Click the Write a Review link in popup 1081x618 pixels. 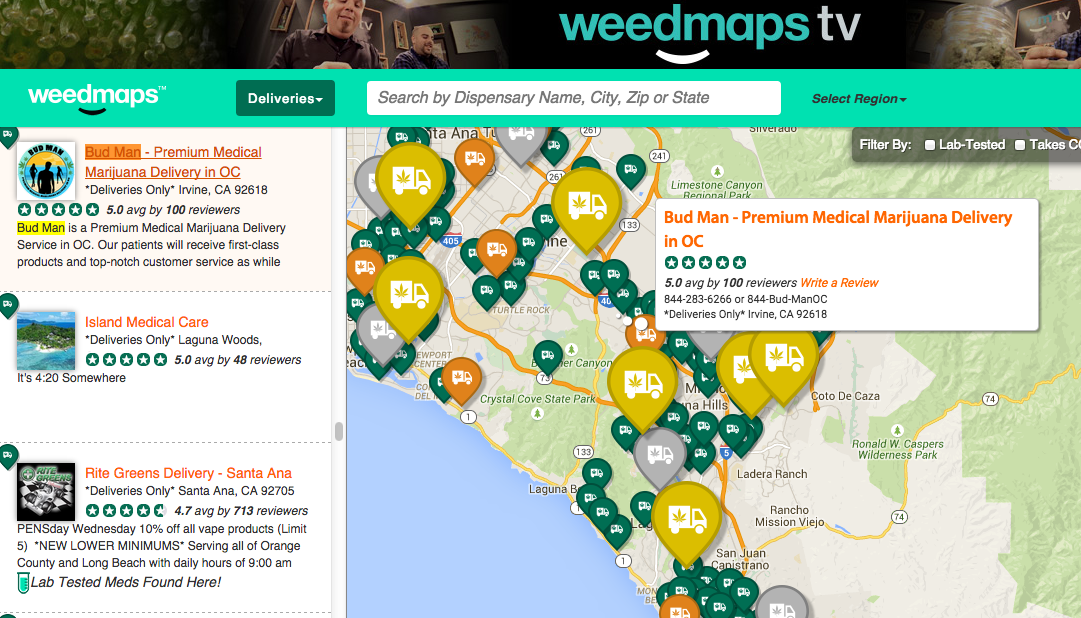pos(839,283)
